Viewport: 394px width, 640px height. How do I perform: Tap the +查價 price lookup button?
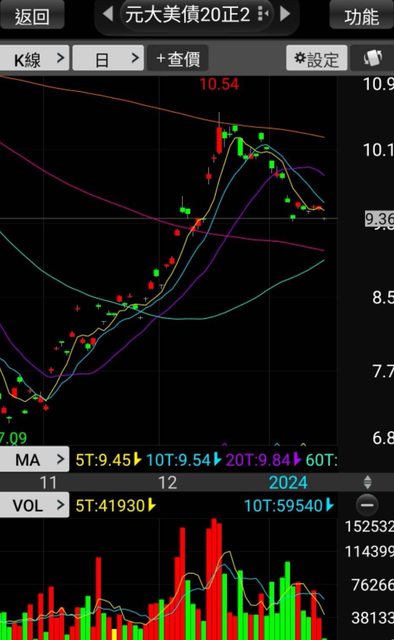pyautogui.click(x=178, y=58)
